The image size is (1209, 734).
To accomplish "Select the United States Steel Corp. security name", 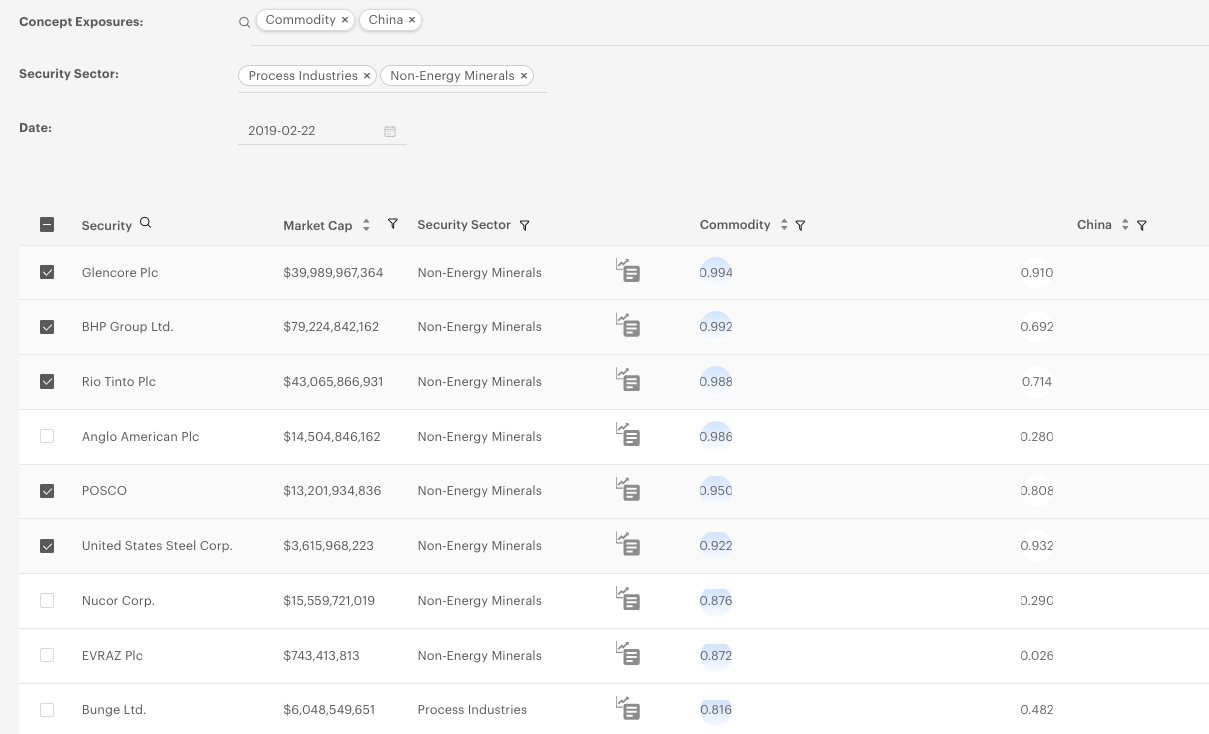I will 157,546.
